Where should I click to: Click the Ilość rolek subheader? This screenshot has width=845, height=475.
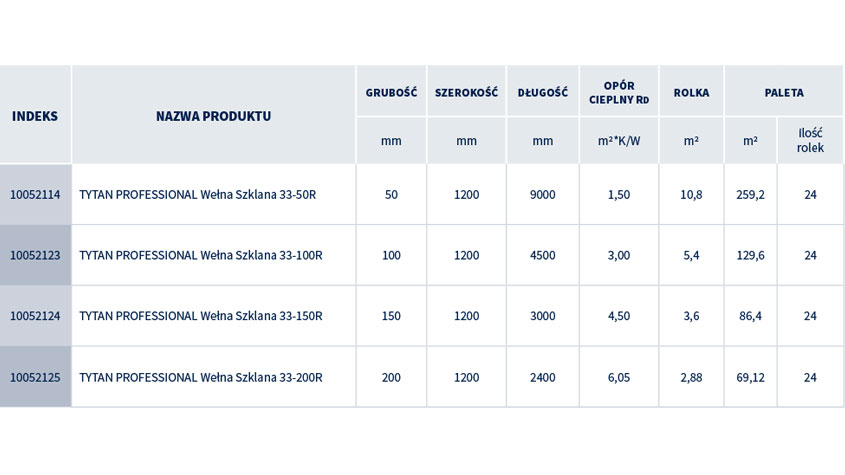[810, 141]
